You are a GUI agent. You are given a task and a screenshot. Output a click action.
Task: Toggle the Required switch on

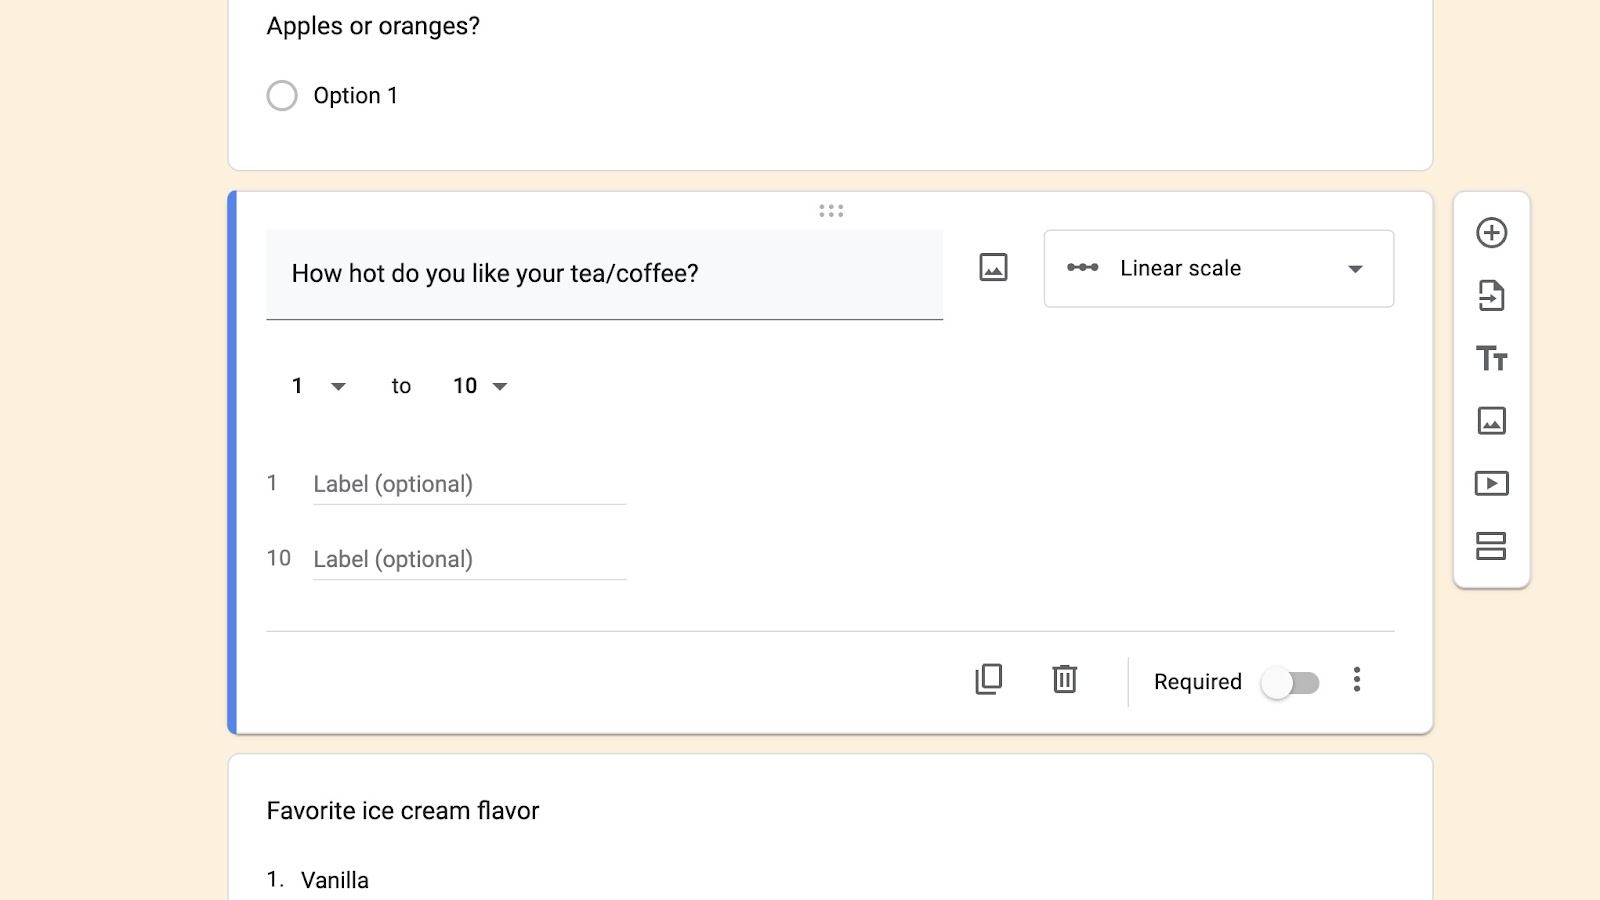coord(1289,683)
